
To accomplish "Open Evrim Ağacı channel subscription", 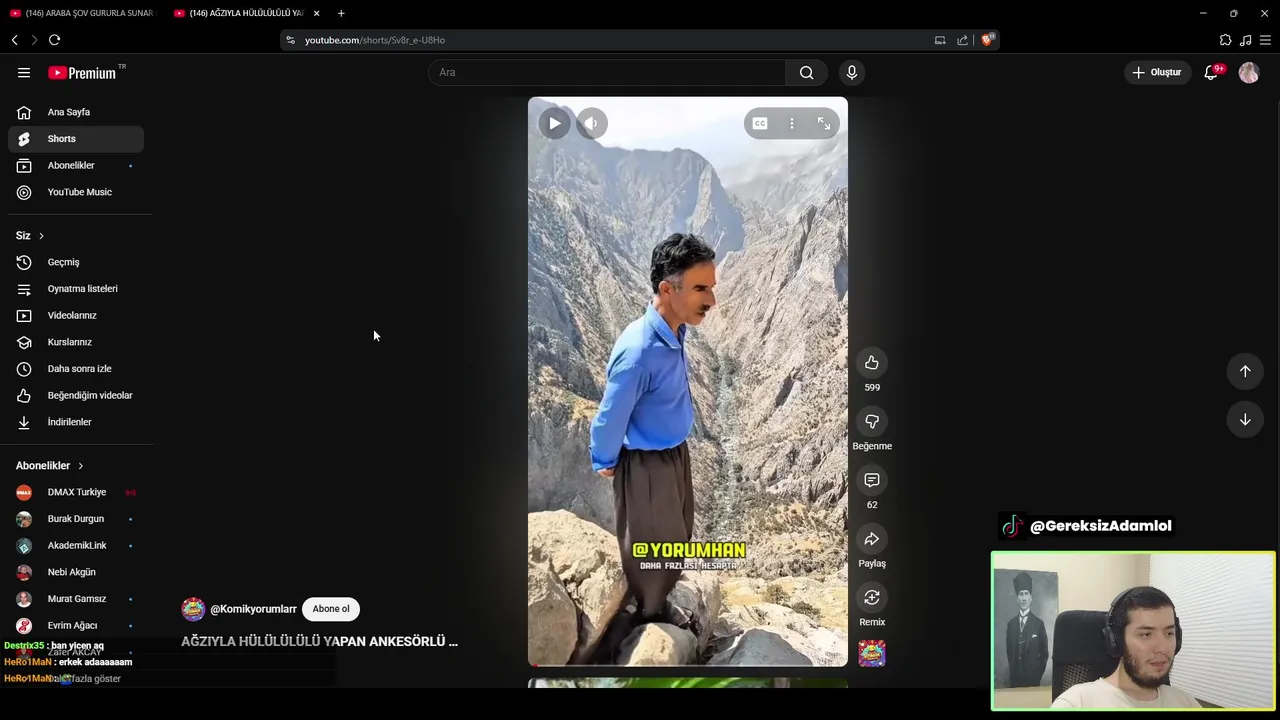I will pos(76,625).
